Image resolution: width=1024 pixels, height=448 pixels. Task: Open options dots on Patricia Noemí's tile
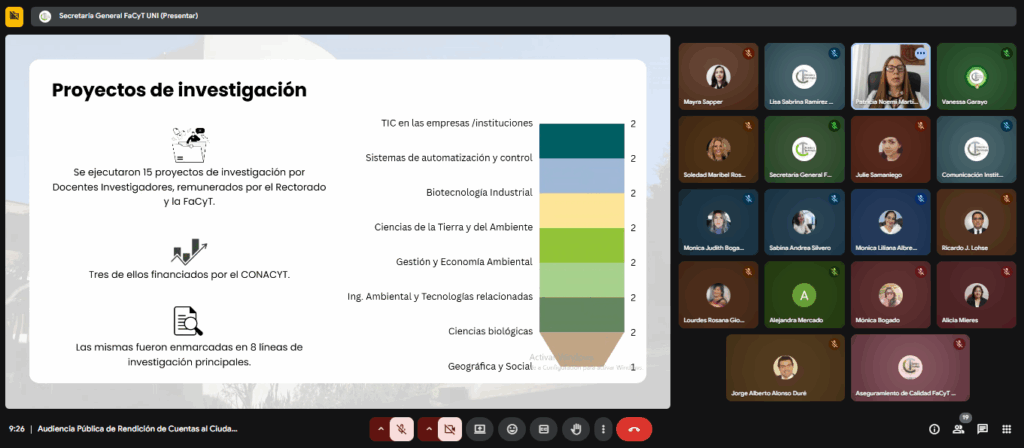coord(920,53)
